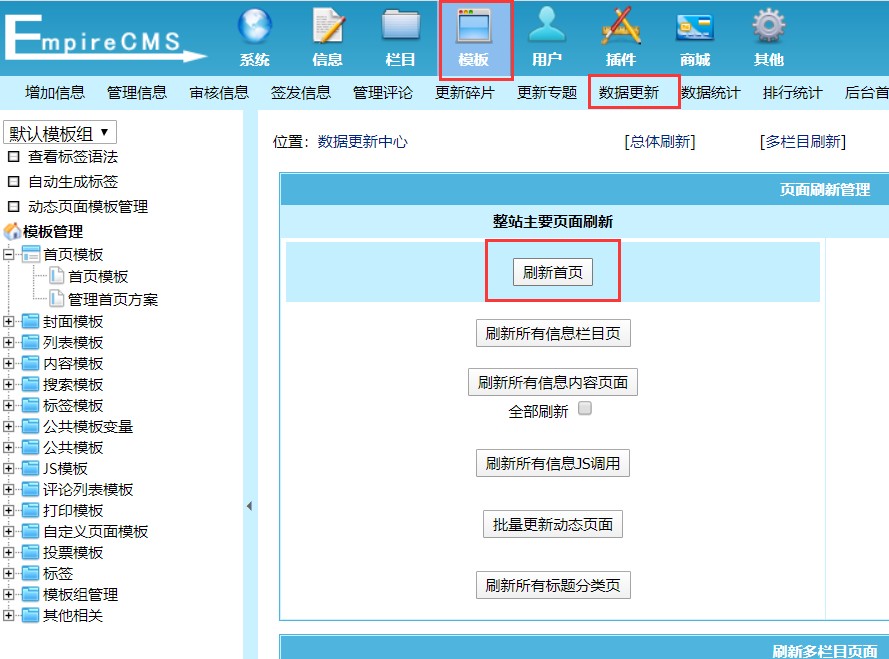Expand the 公共模板 tree node

[x=9, y=447]
